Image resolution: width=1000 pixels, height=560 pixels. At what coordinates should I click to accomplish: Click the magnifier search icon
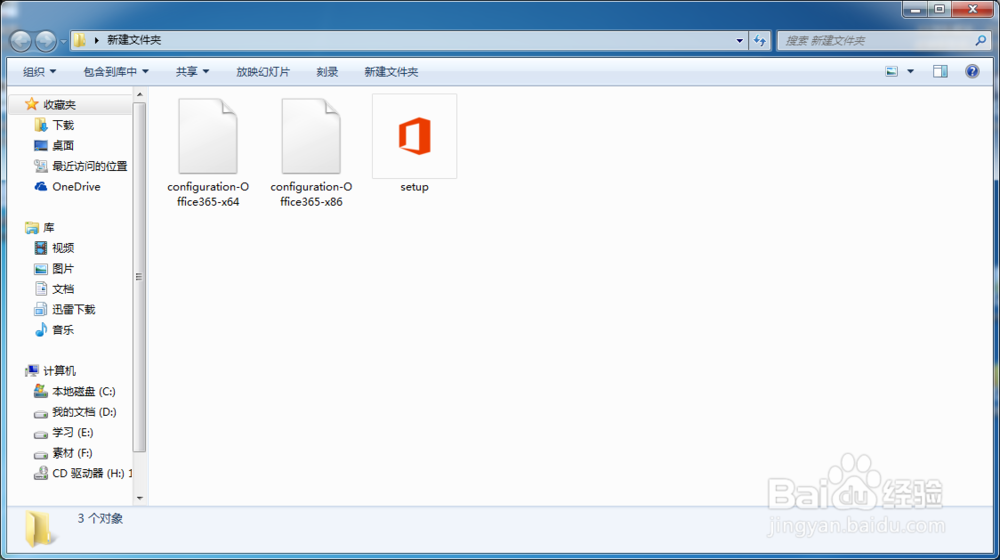pos(981,40)
